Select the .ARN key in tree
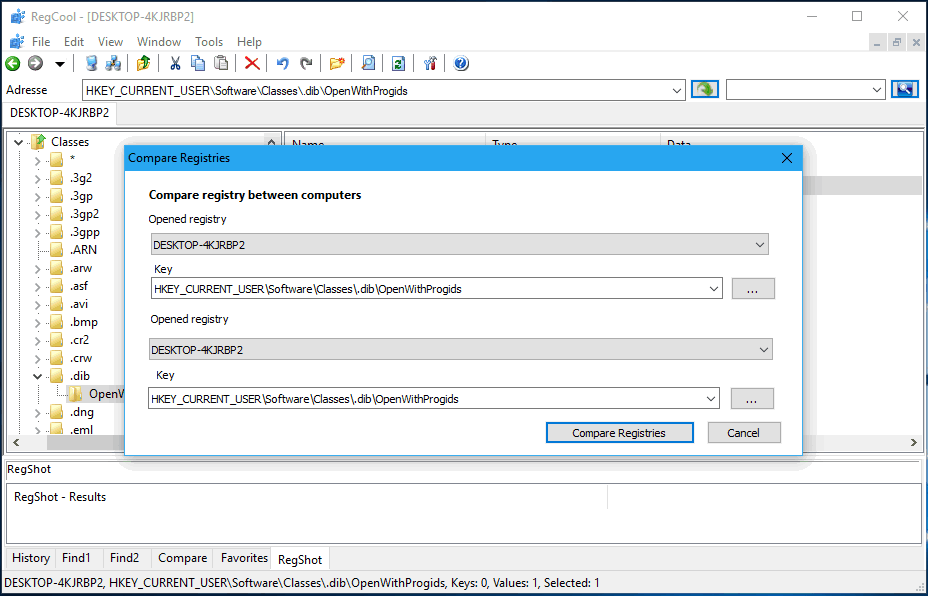The height and width of the screenshot is (596, 928). 83,250
